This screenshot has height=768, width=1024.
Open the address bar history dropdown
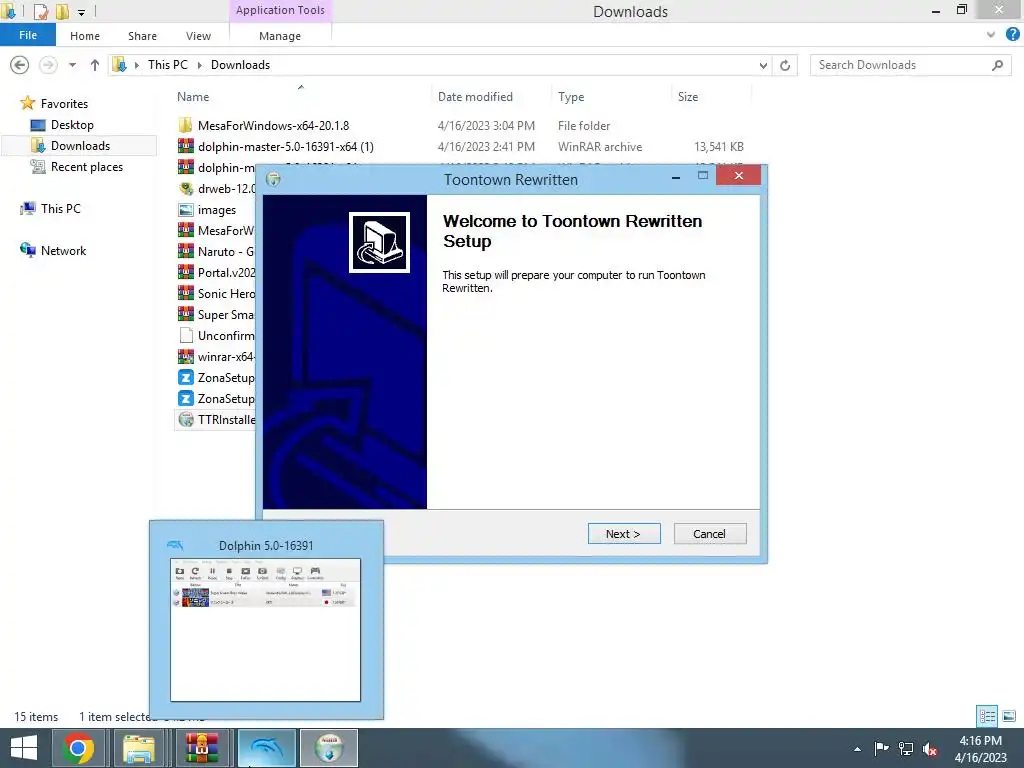tap(763, 65)
